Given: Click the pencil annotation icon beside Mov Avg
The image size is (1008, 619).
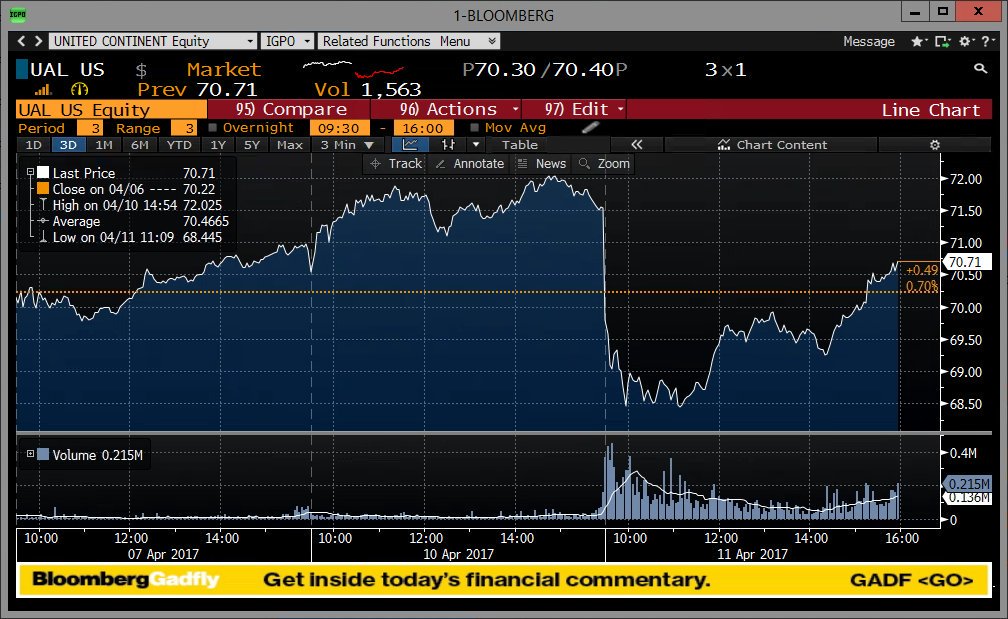Looking at the screenshot, I should pos(590,127).
